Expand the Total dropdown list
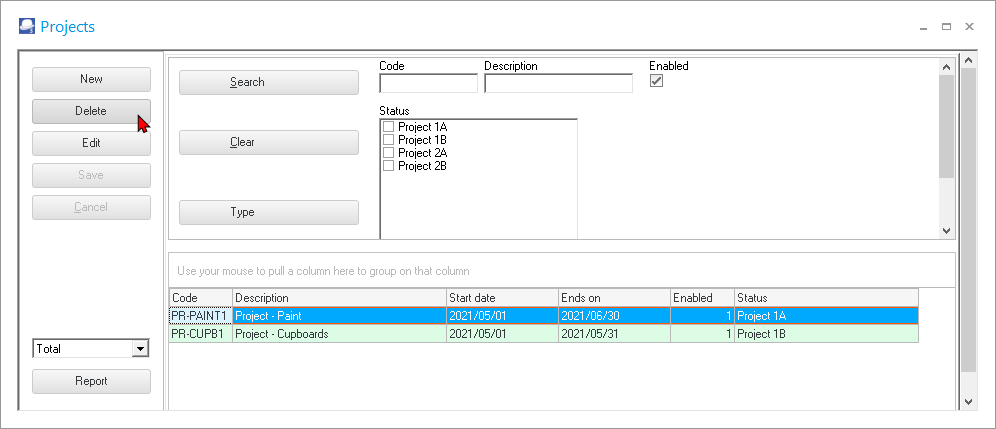 (x=140, y=349)
